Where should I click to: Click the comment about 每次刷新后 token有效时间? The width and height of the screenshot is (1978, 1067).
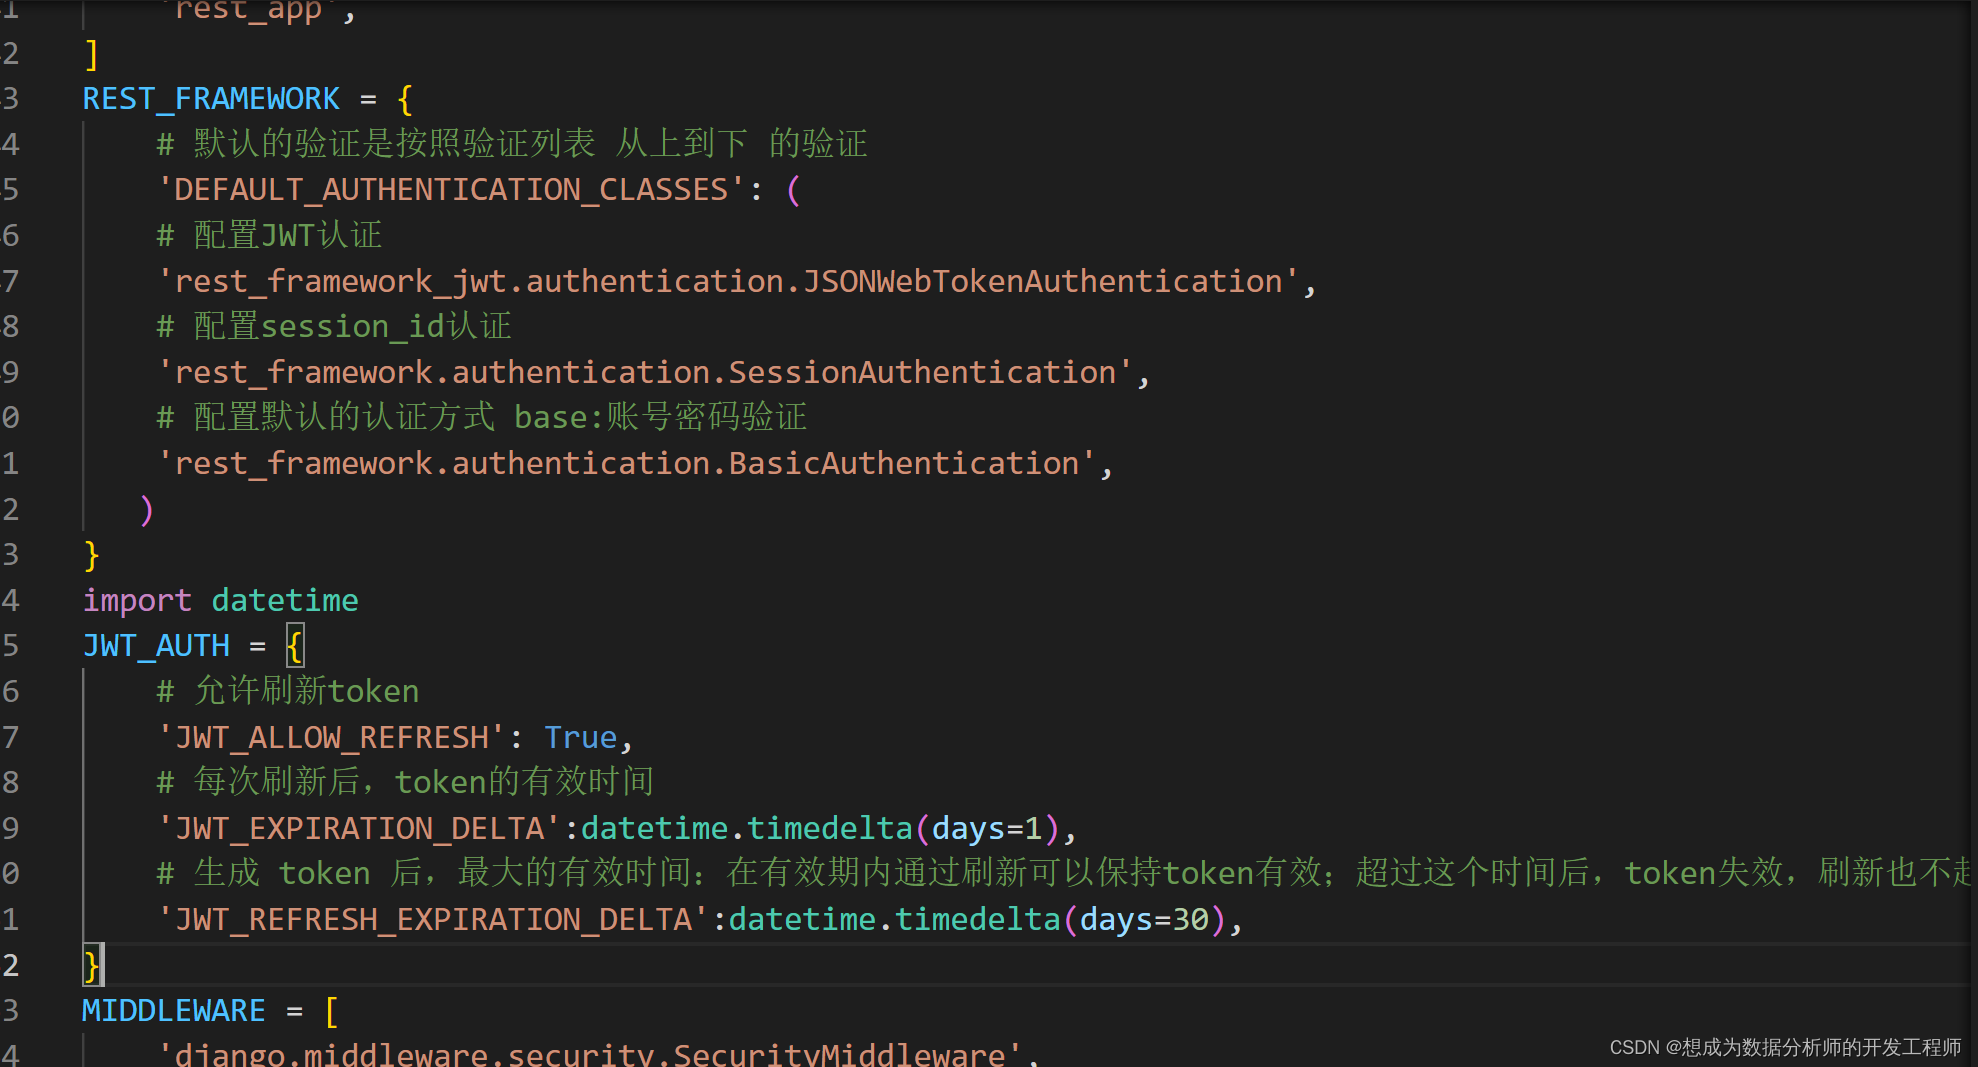pos(405,783)
